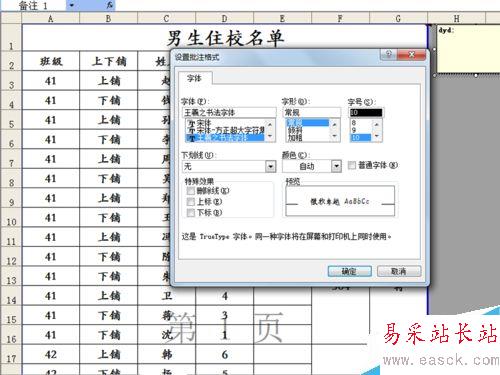Click the font list scroll-up arrow

coord(270,124)
